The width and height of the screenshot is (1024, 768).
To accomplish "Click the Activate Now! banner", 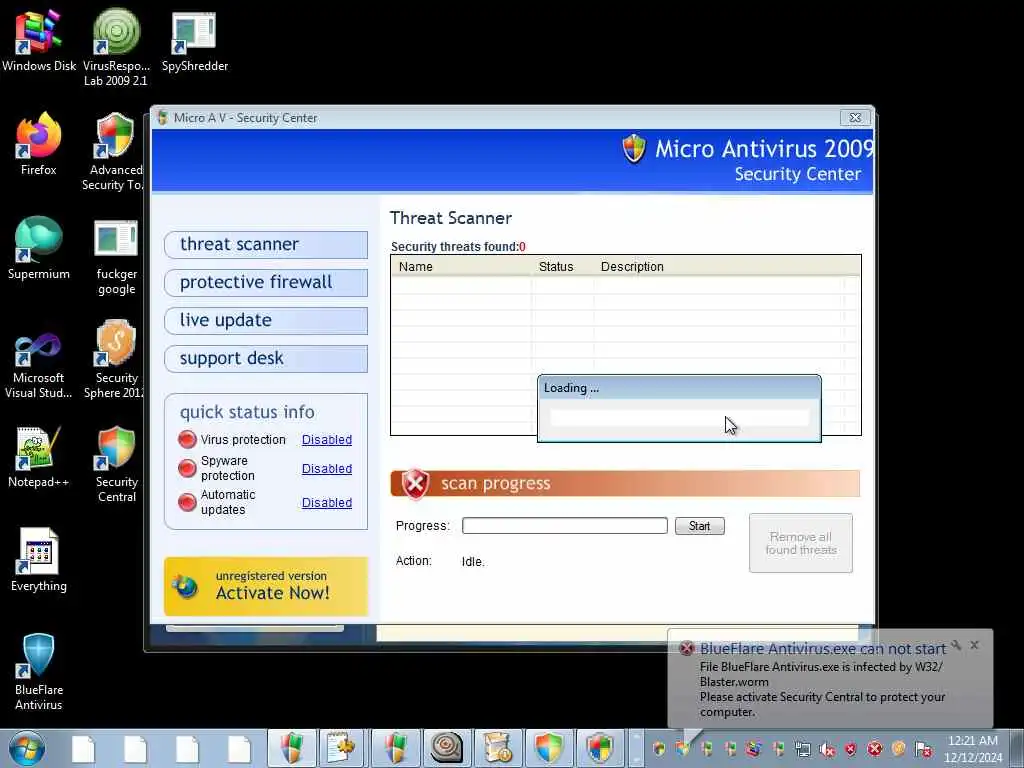I will (x=266, y=586).
